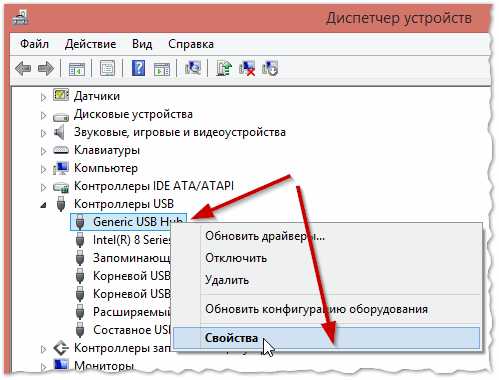Select the Запоминающ... USB device entry
The width and height of the screenshot is (499, 380).
tap(132, 258)
